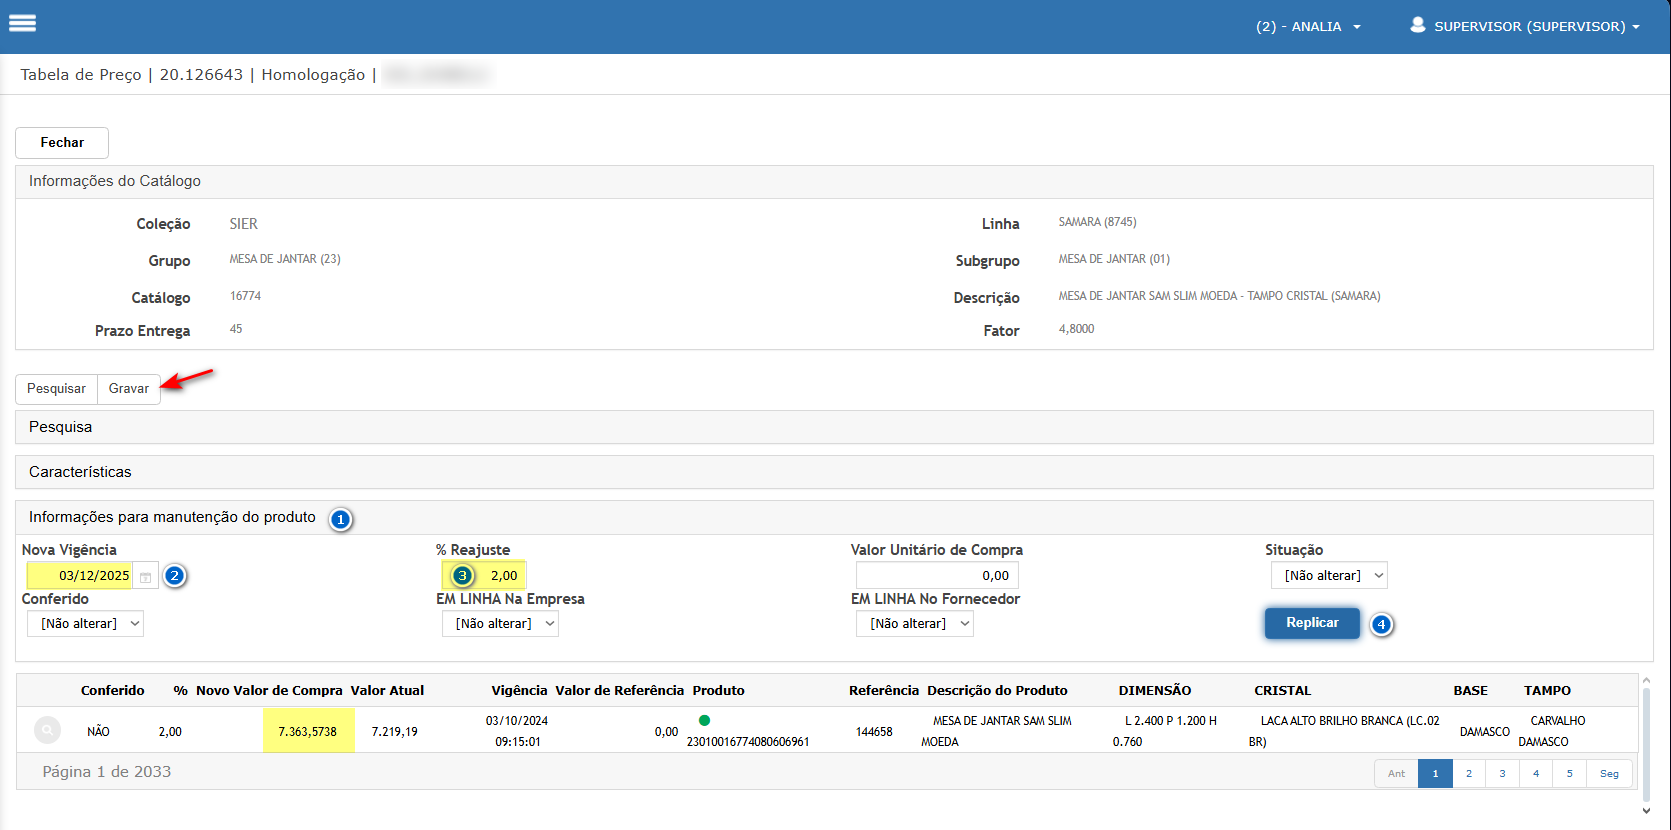Click the % Reajuste input field
Screen dimensions: 1671x830
tap(499, 576)
